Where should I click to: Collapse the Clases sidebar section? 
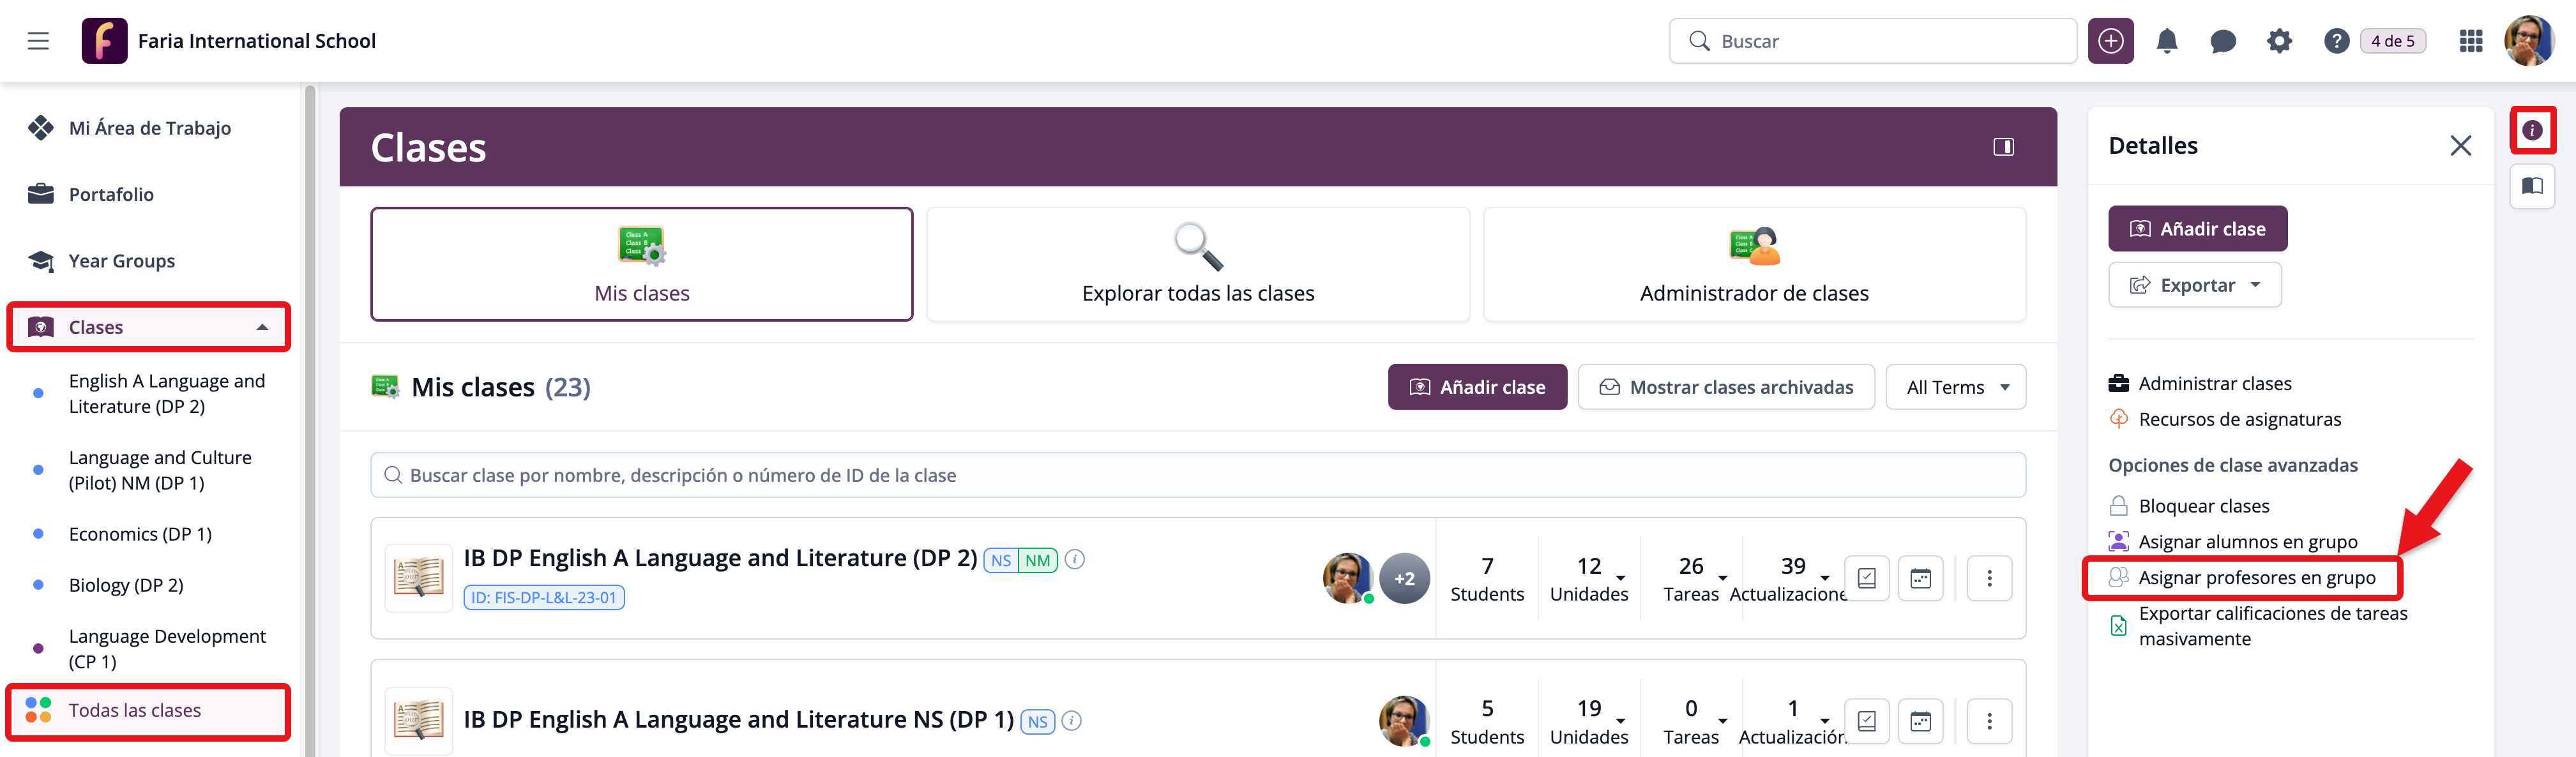[x=262, y=327]
